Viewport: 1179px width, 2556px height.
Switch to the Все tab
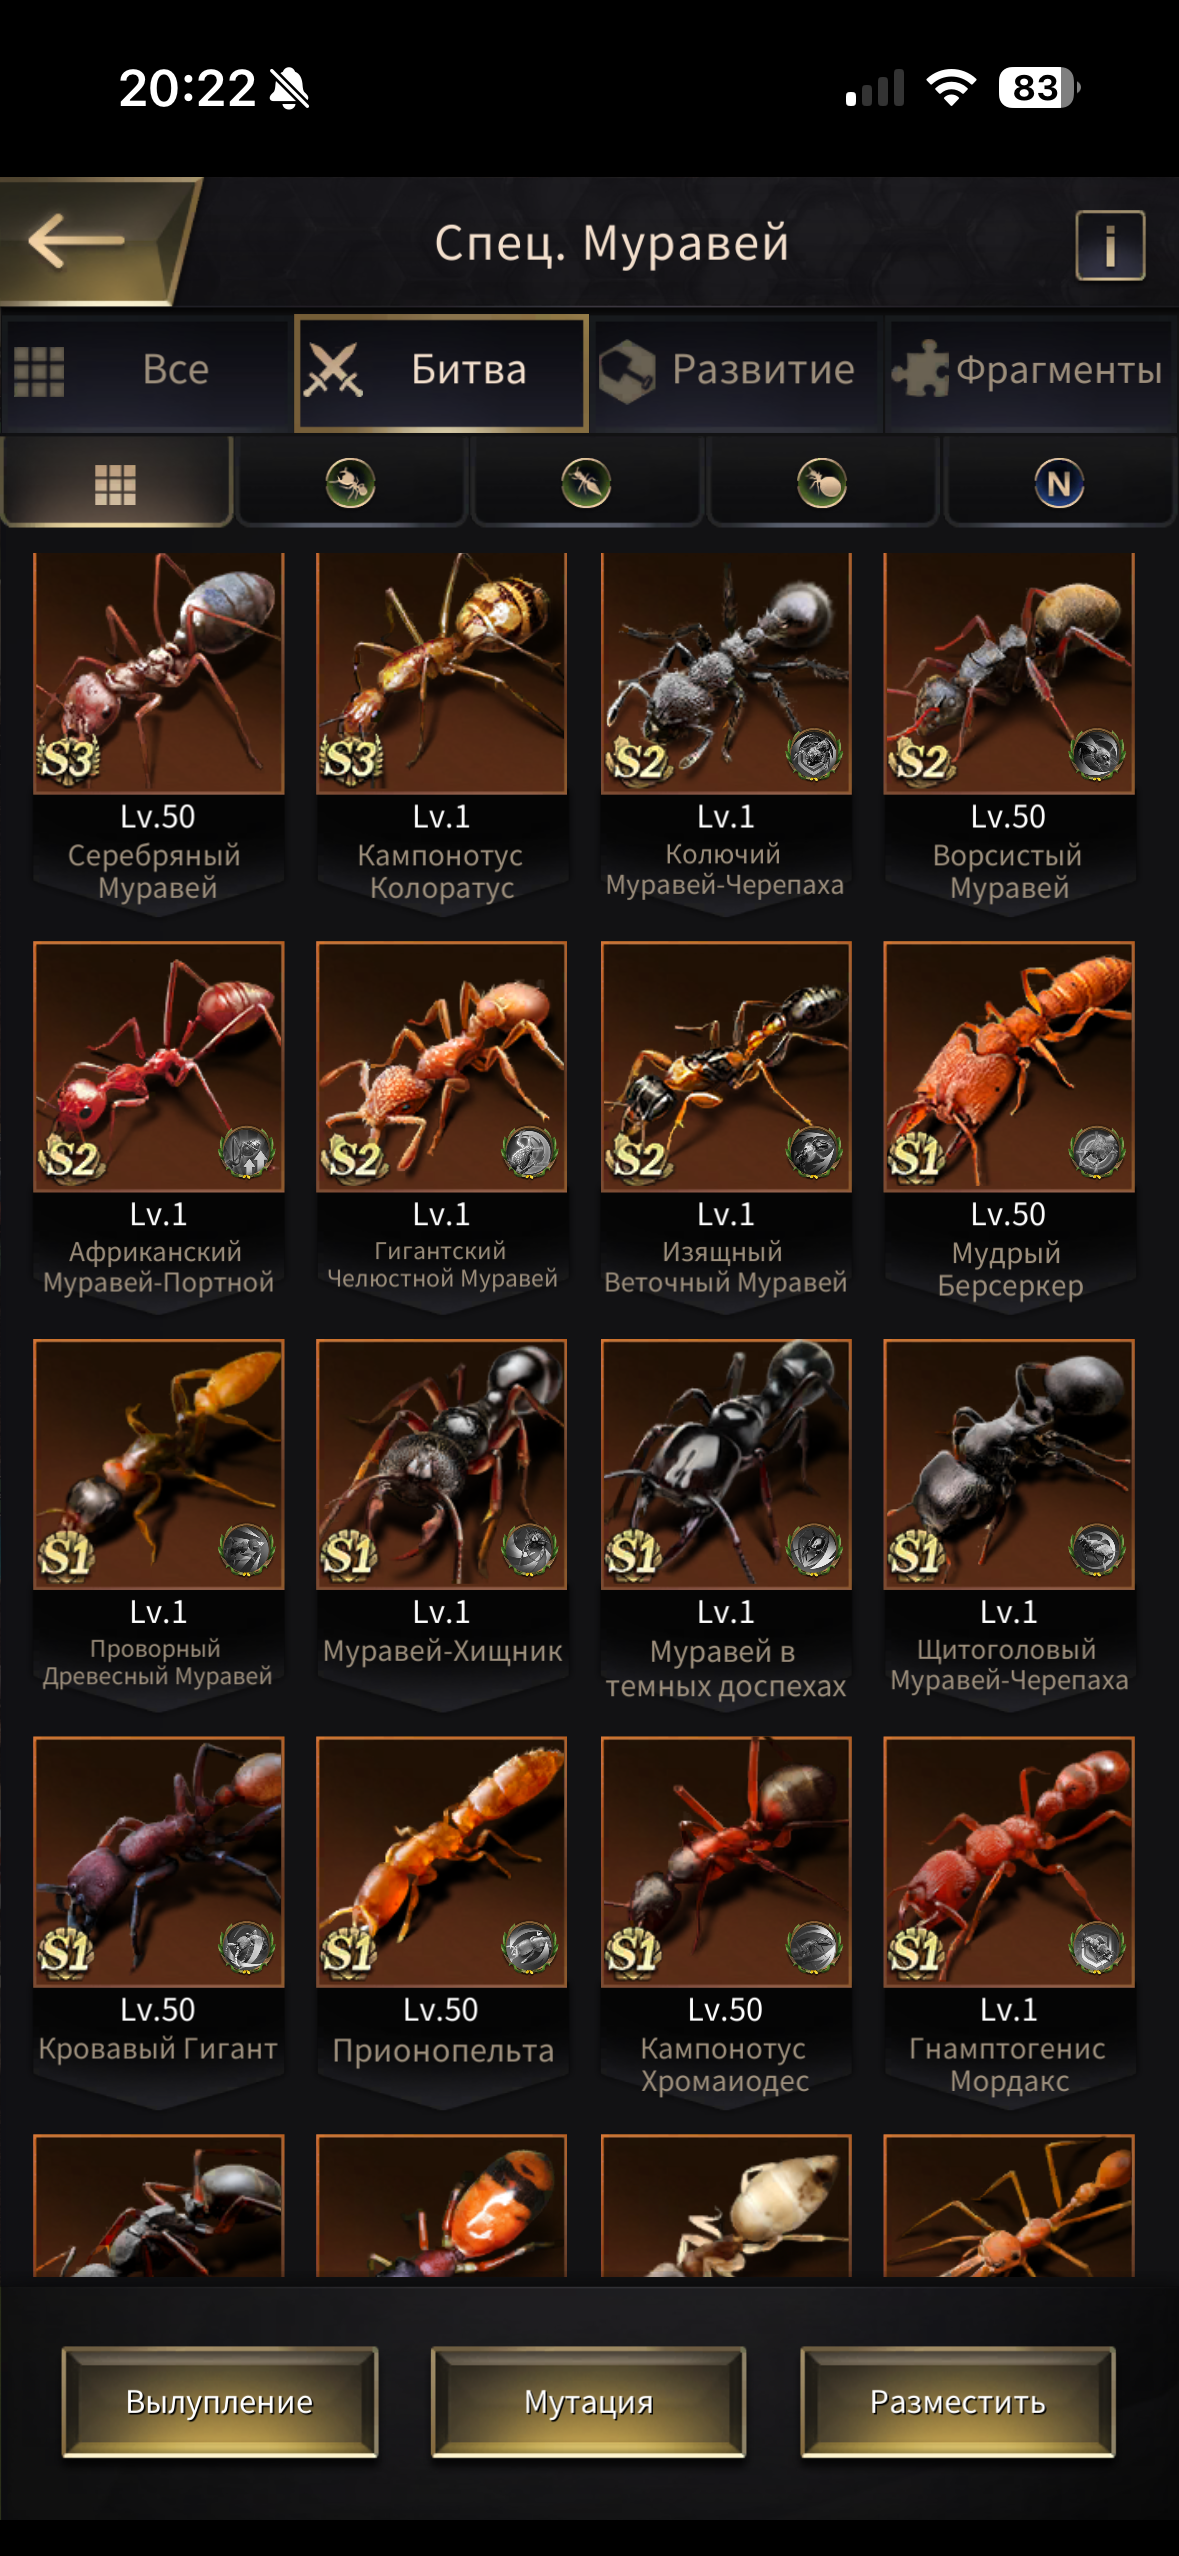click(146, 371)
